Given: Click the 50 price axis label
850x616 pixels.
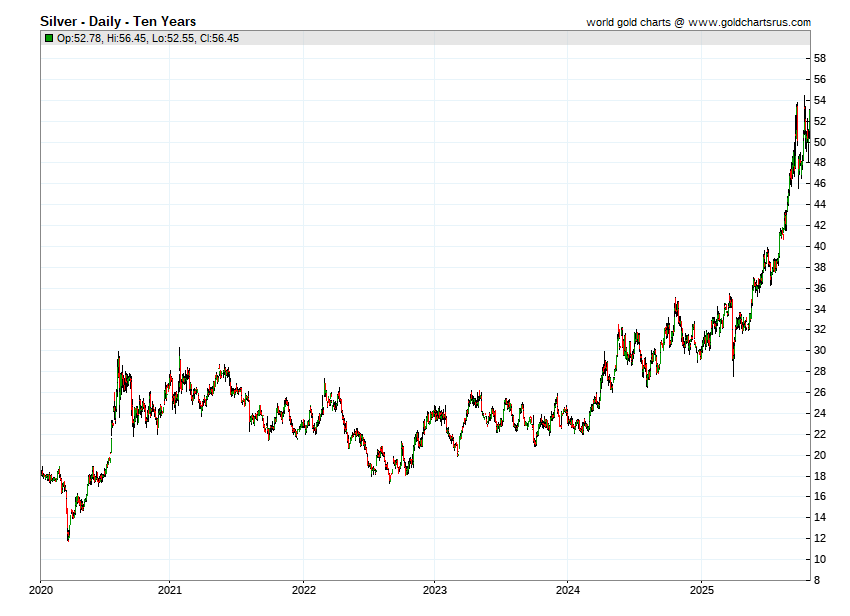Looking at the screenshot, I should 820,142.
